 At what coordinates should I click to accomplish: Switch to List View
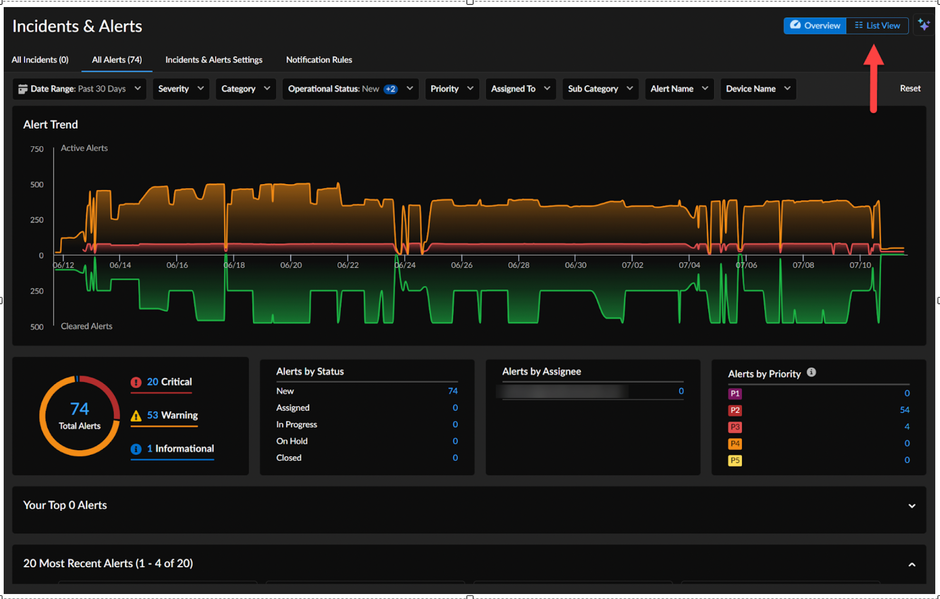coord(878,25)
